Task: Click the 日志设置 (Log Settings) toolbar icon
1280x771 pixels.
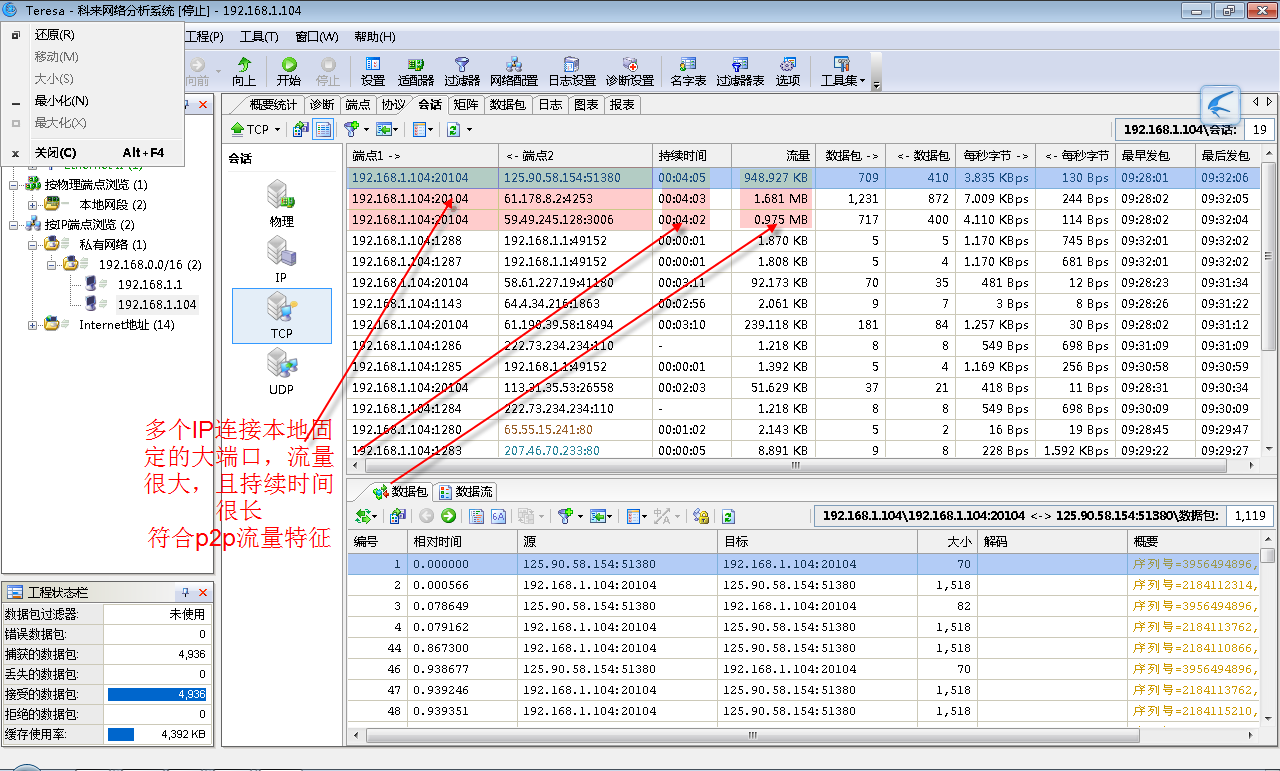Action: 571,71
